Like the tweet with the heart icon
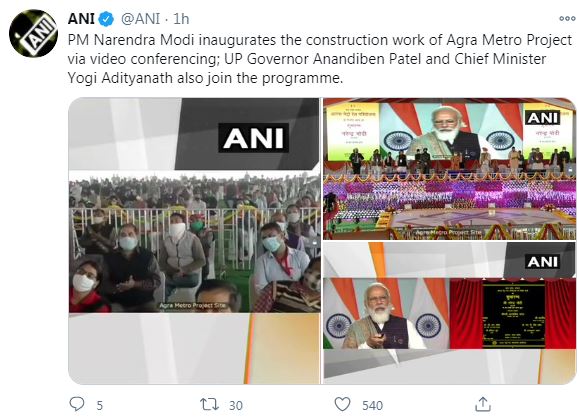Viewport: 579px width, 417px height. pyautogui.click(x=342, y=404)
